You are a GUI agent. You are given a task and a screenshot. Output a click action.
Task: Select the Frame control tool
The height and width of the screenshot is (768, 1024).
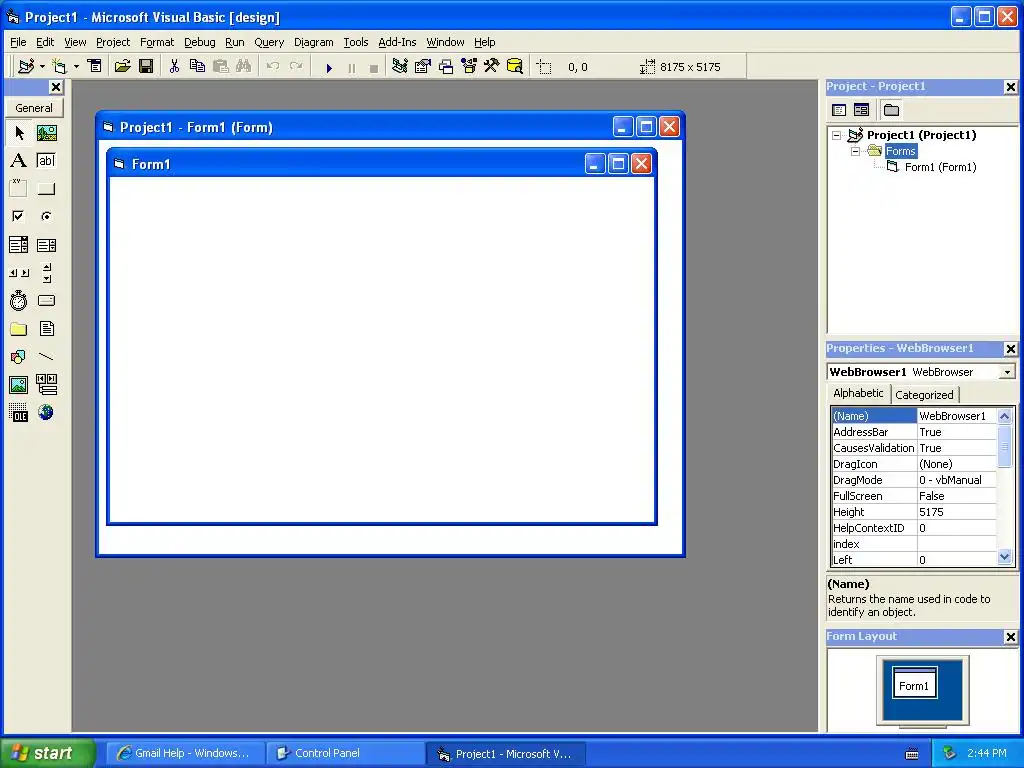tap(19, 189)
